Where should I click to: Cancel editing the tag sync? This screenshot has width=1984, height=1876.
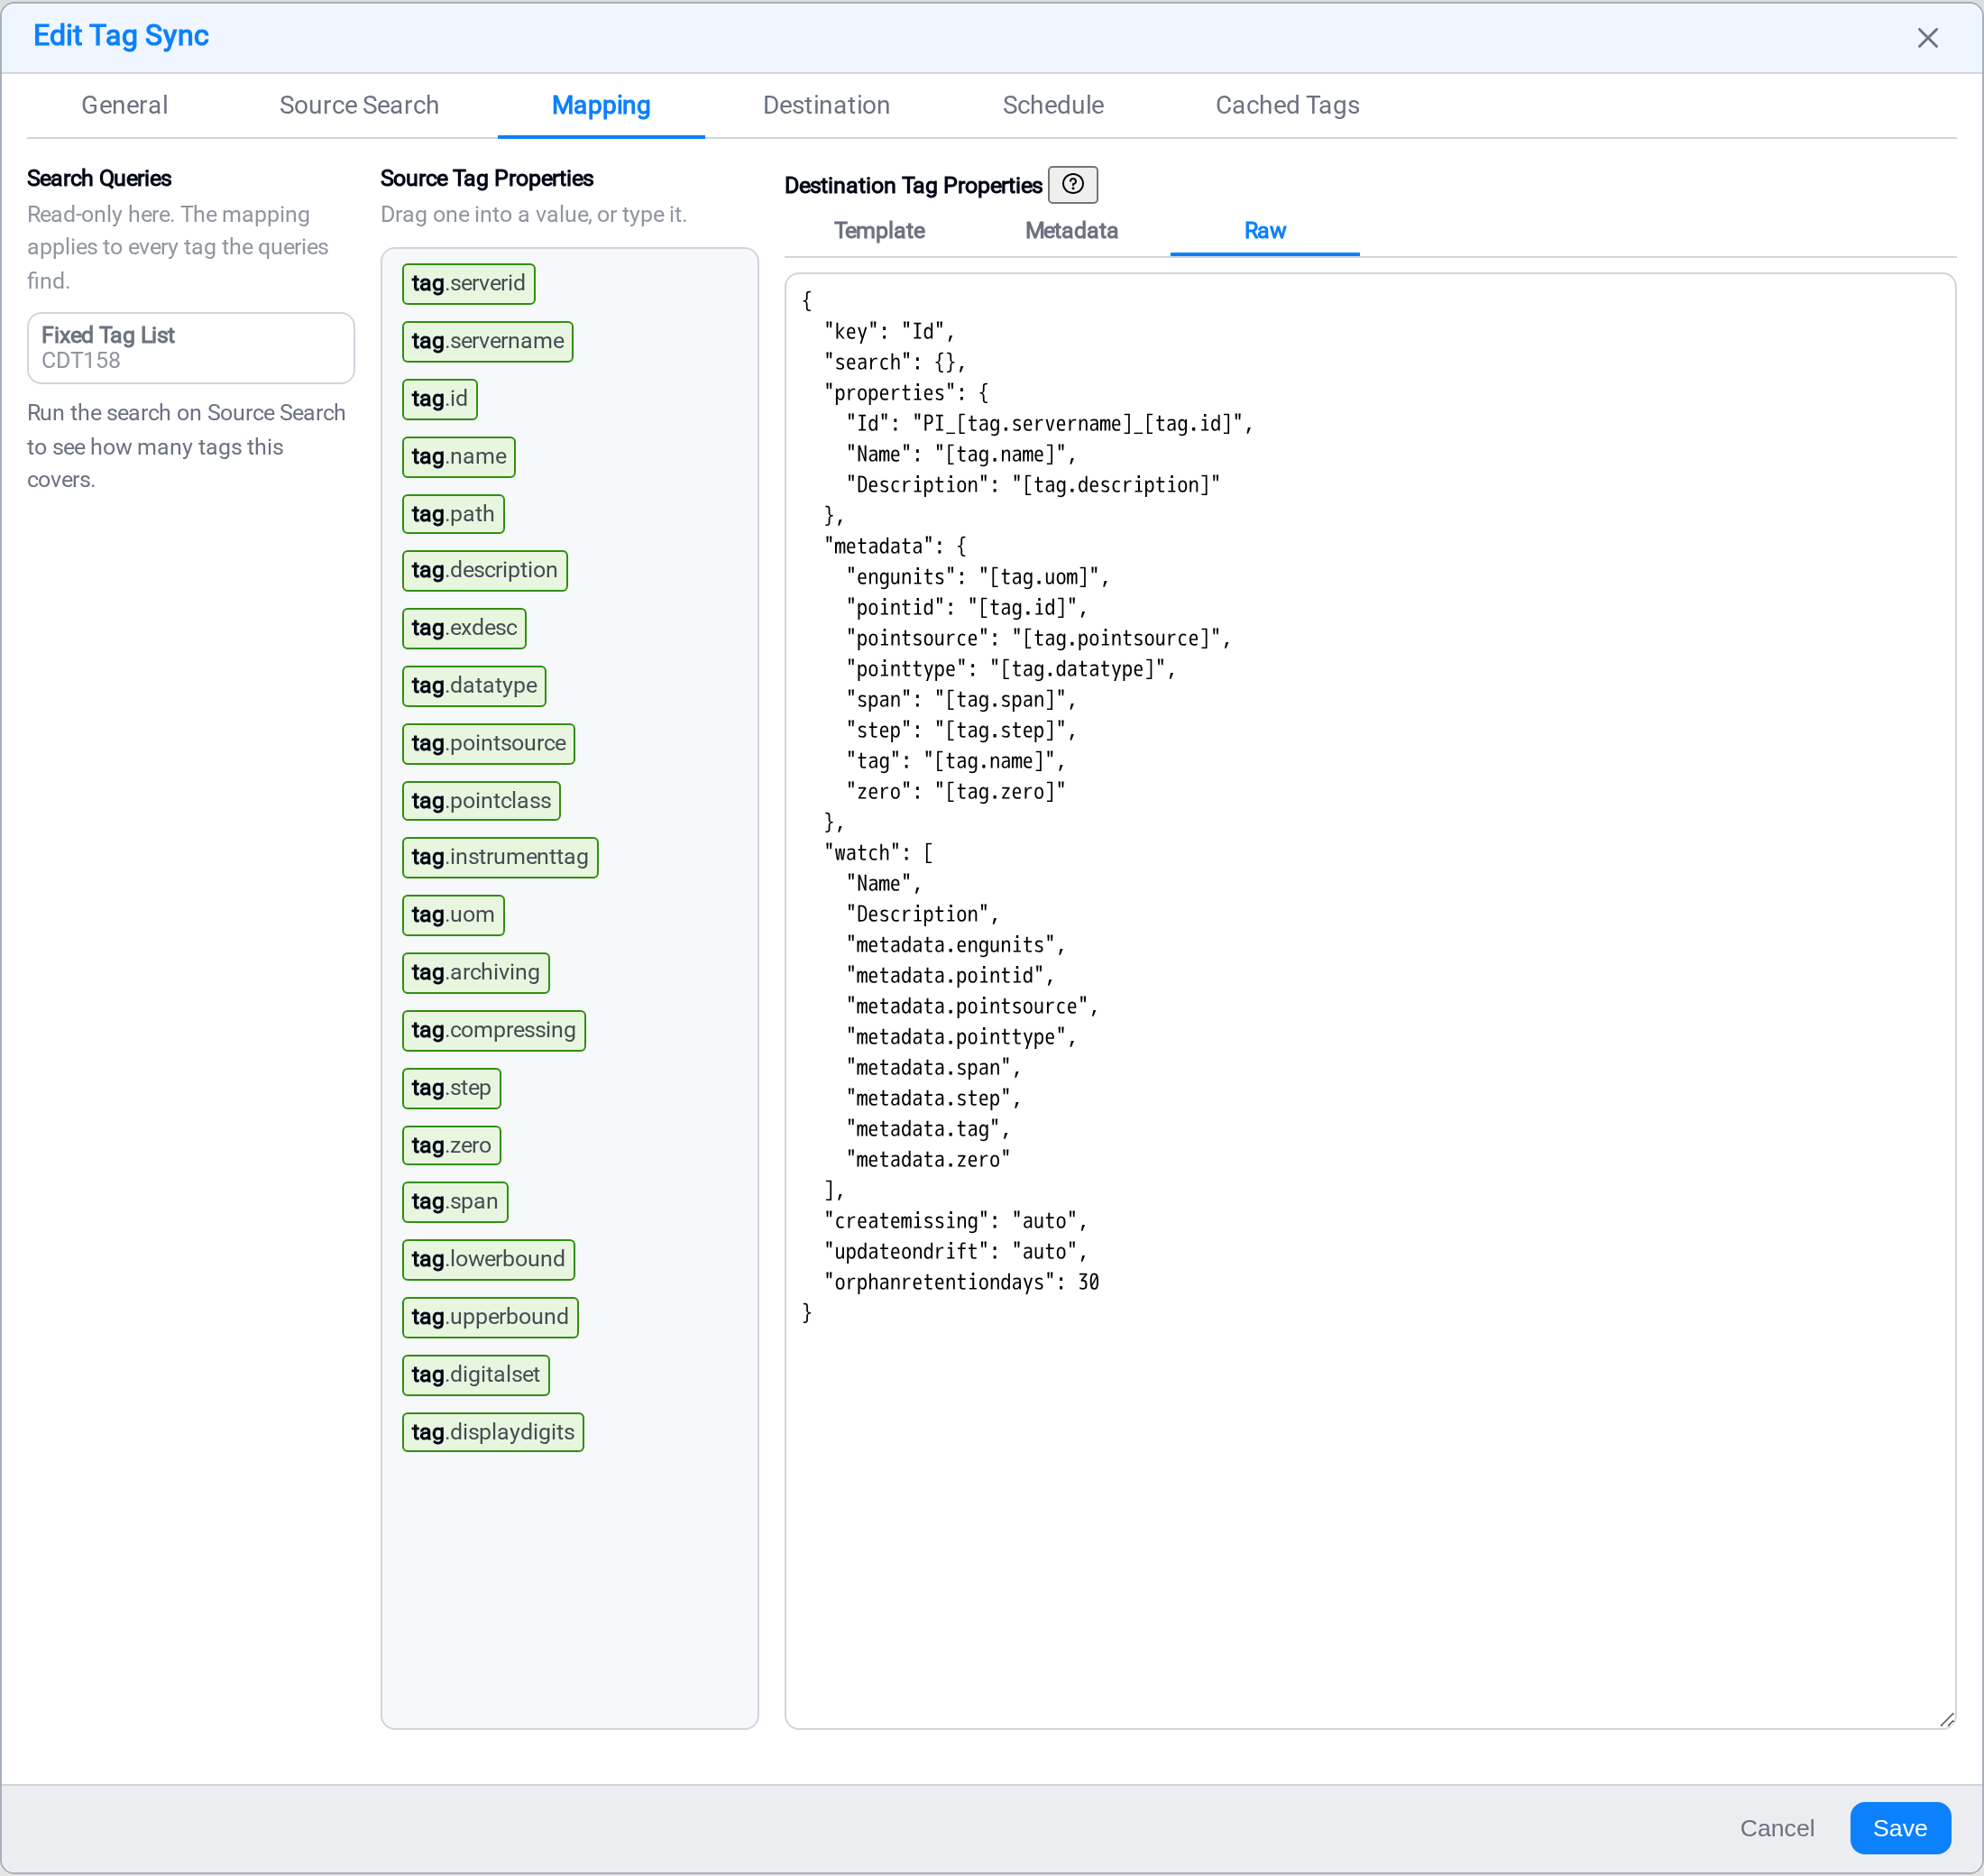1776,1828
